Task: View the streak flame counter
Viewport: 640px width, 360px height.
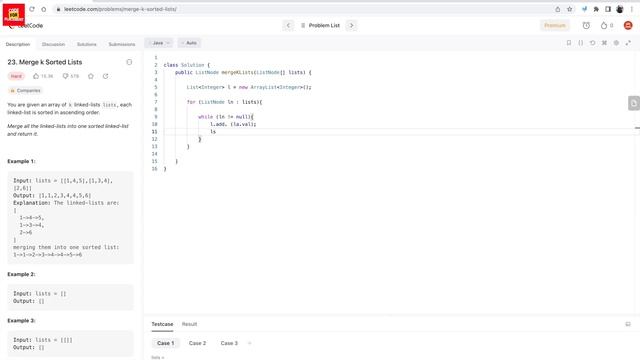Action: click(607, 25)
